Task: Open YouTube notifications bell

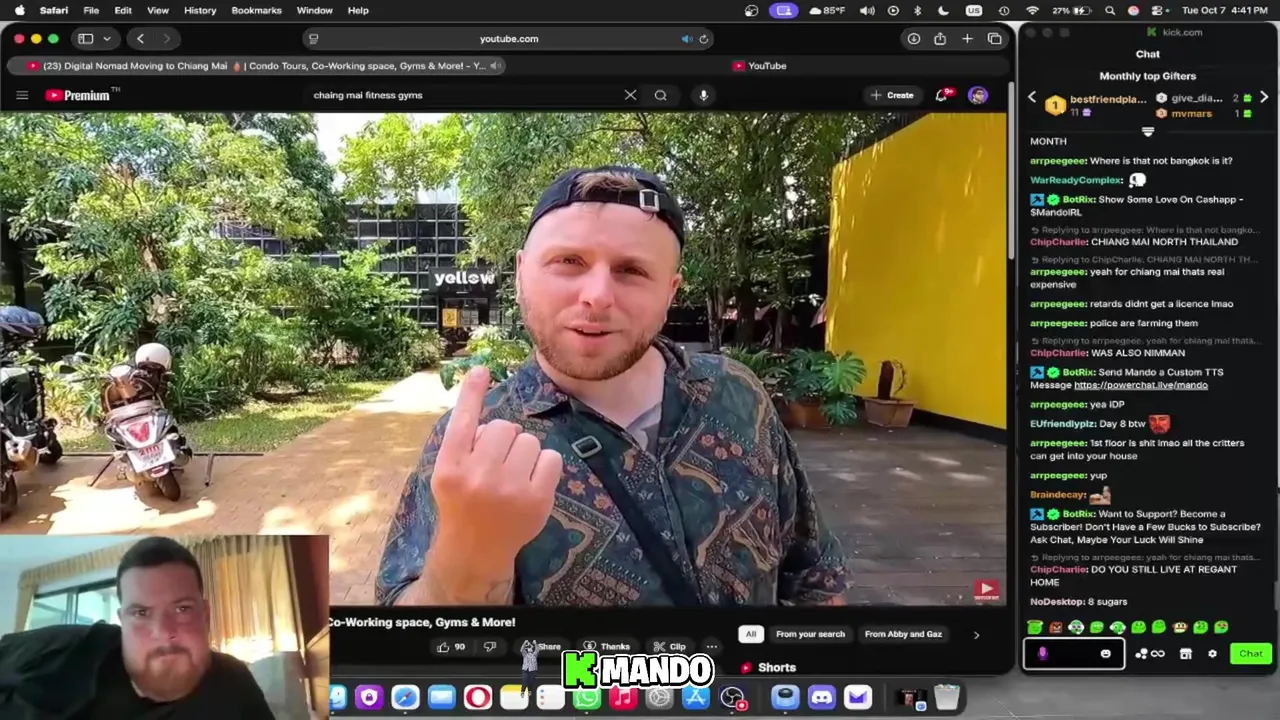Action: pyautogui.click(x=941, y=95)
